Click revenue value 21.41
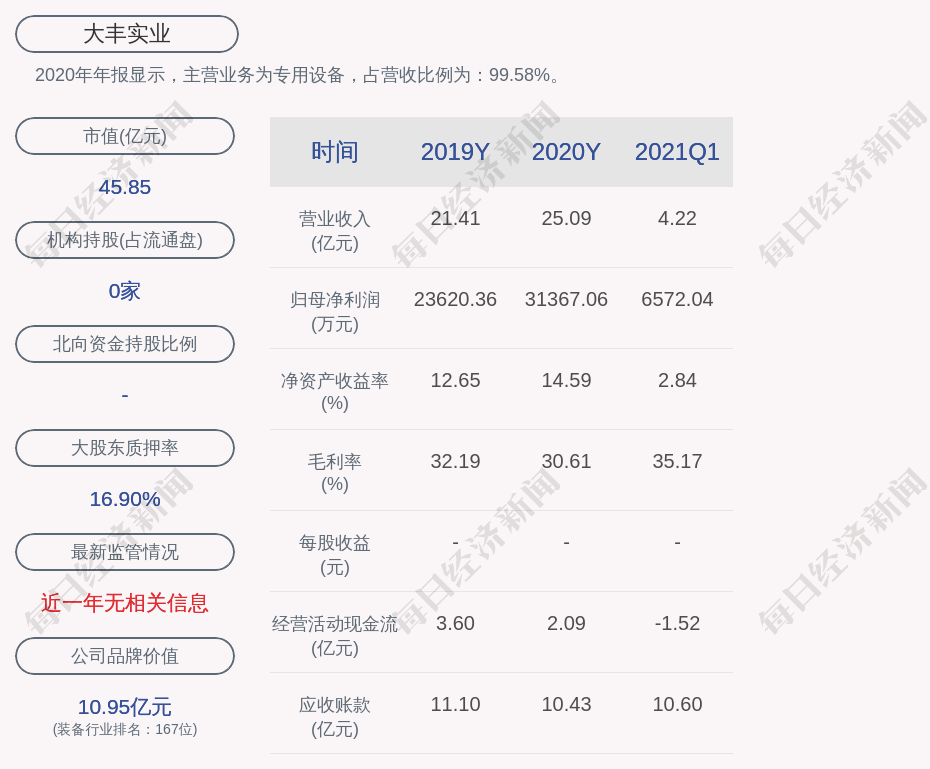Screen dimensions: 930x769 coord(455,218)
